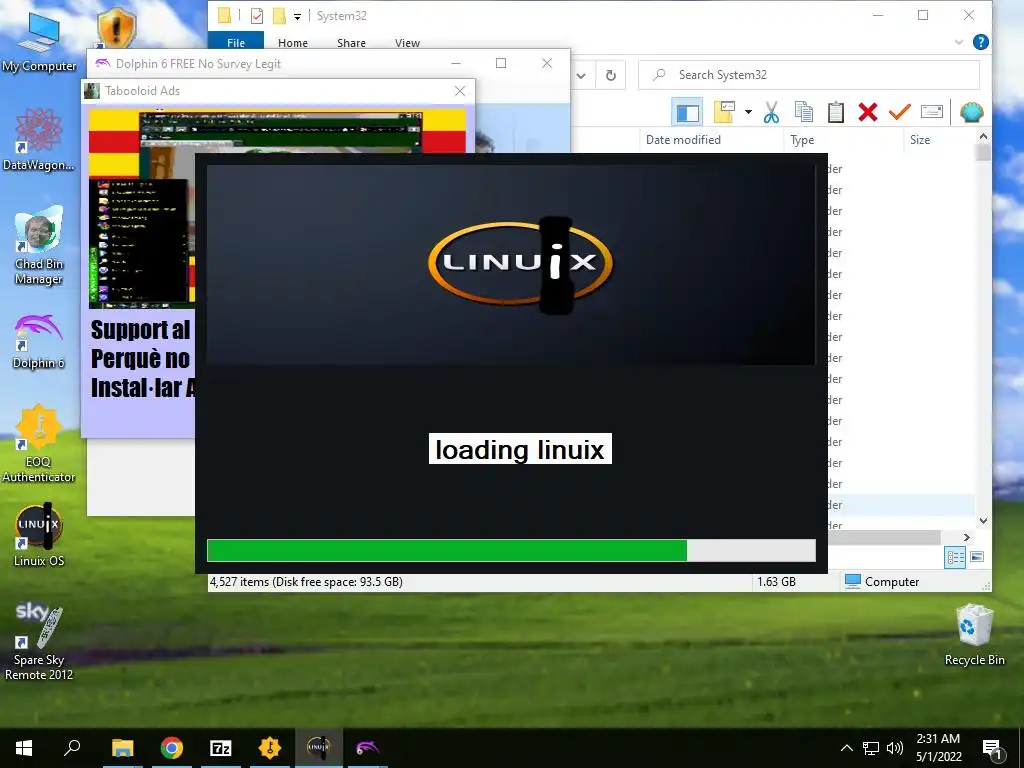1024x768 pixels.
Task: Select the EOQ Authenticator desktop icon
Action: [x=39, y=444]
